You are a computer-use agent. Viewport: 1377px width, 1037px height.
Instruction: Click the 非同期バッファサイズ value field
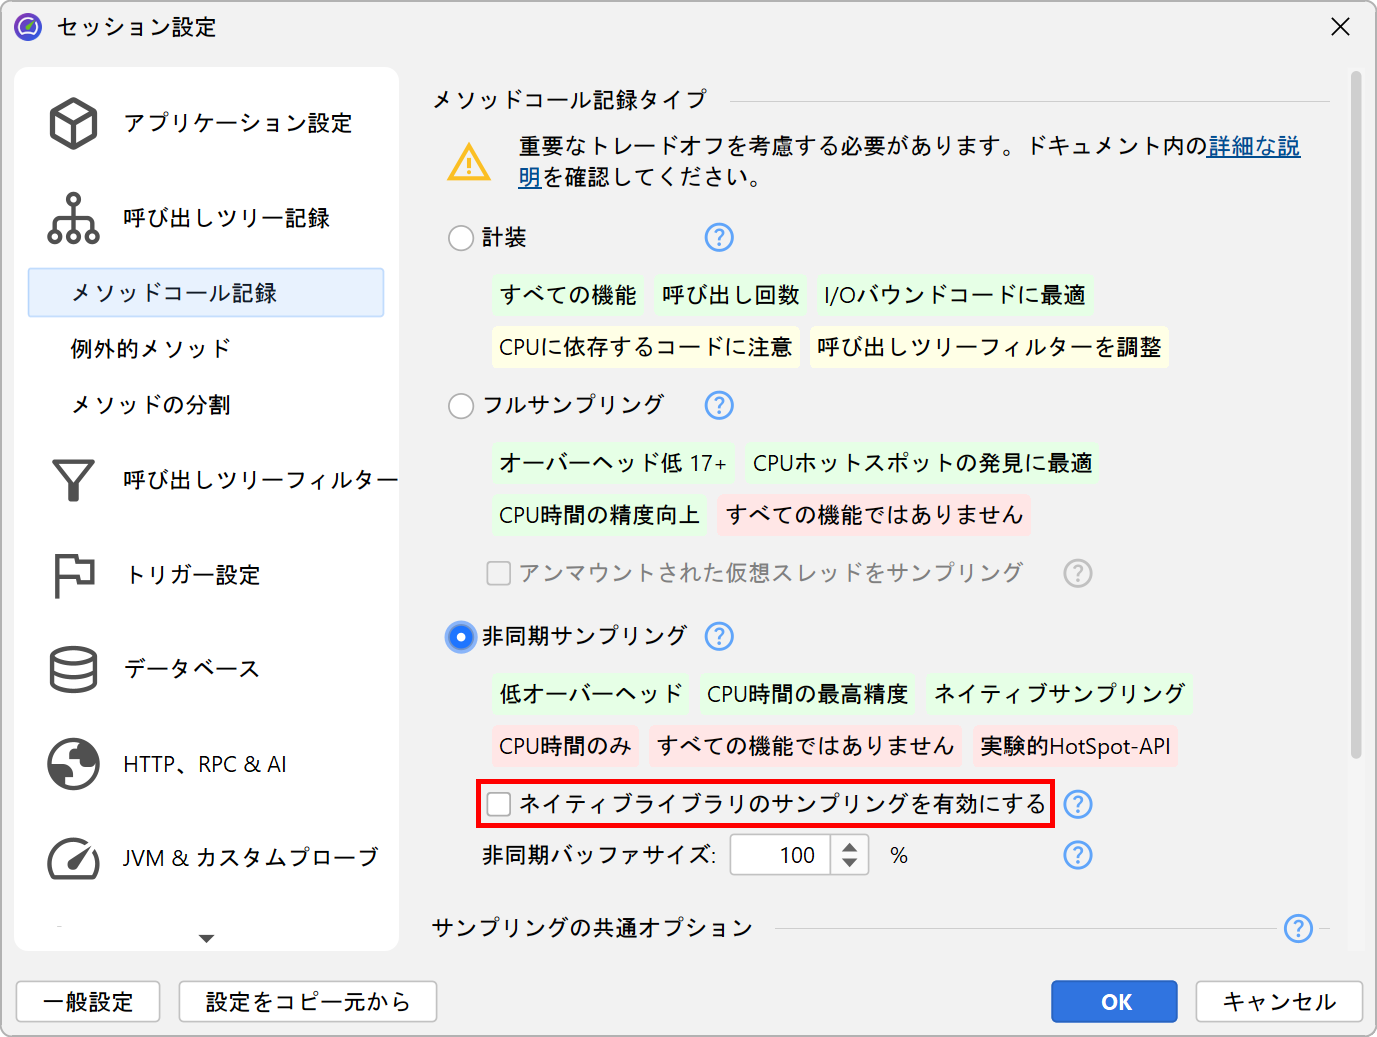pyautogui.click(x=781, y=855)
